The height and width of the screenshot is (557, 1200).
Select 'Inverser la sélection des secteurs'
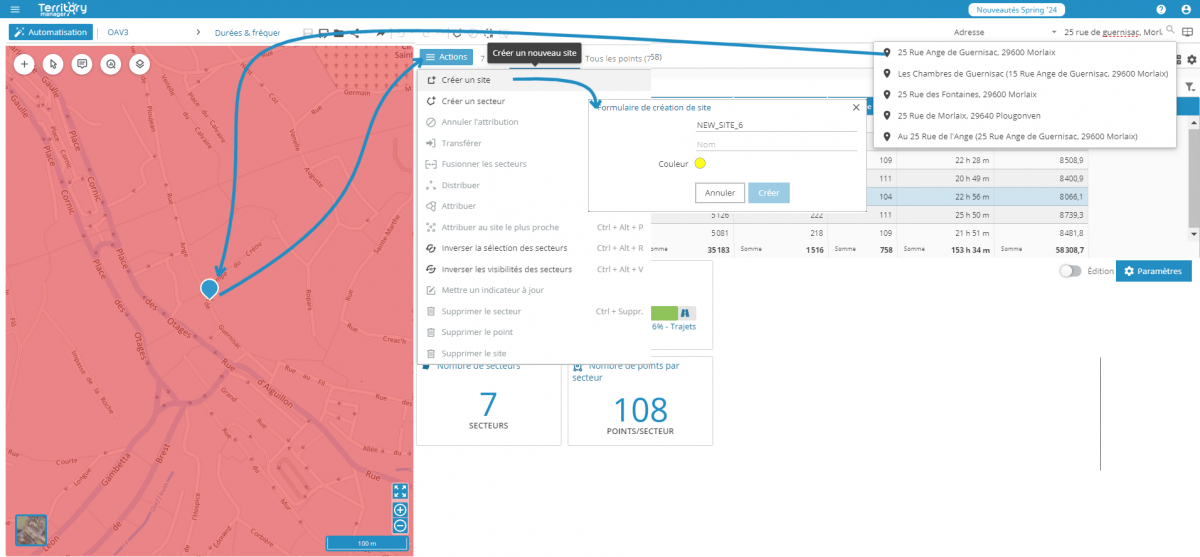(x=504, y=248)
